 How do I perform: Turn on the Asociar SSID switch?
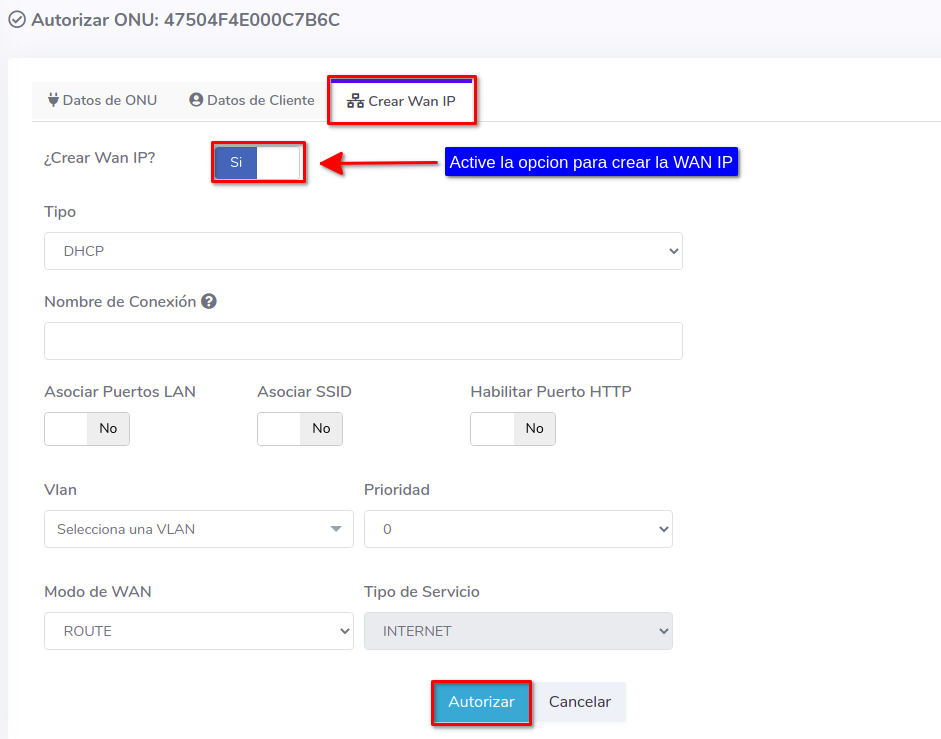[300, 428]
